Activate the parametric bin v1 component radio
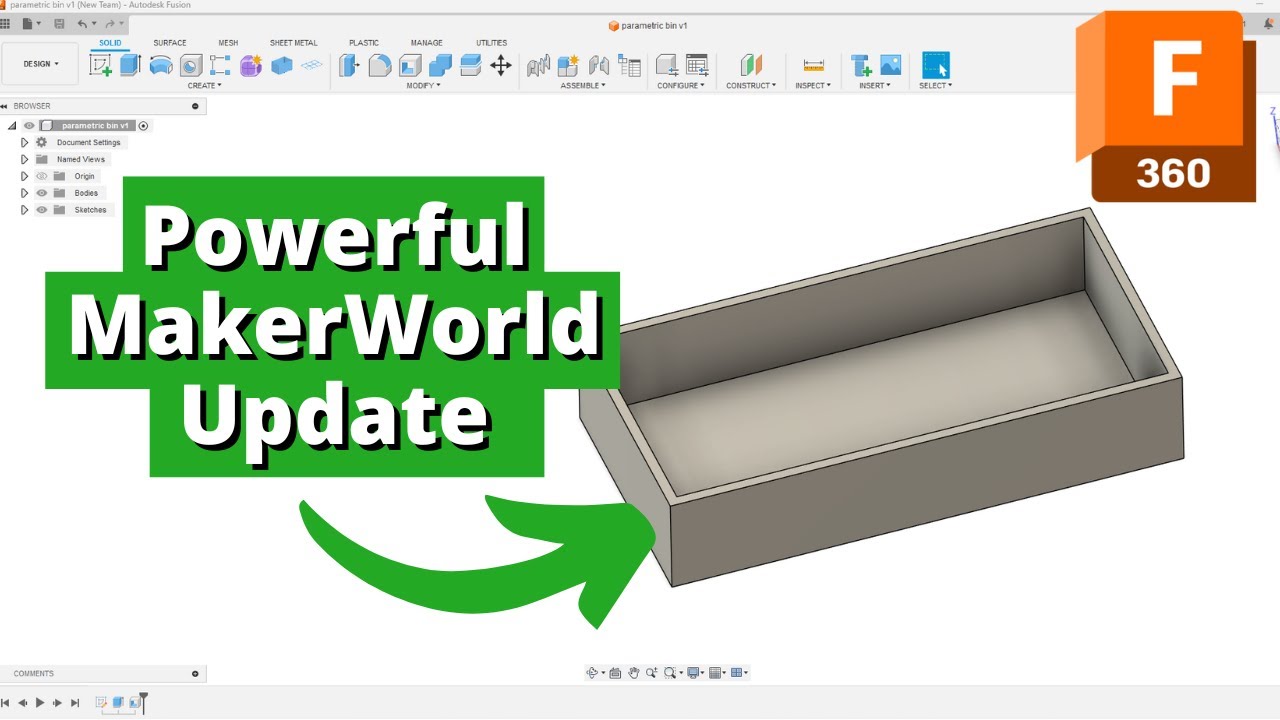Viewport: 1280px width, 720px height. tap(144, 126)
